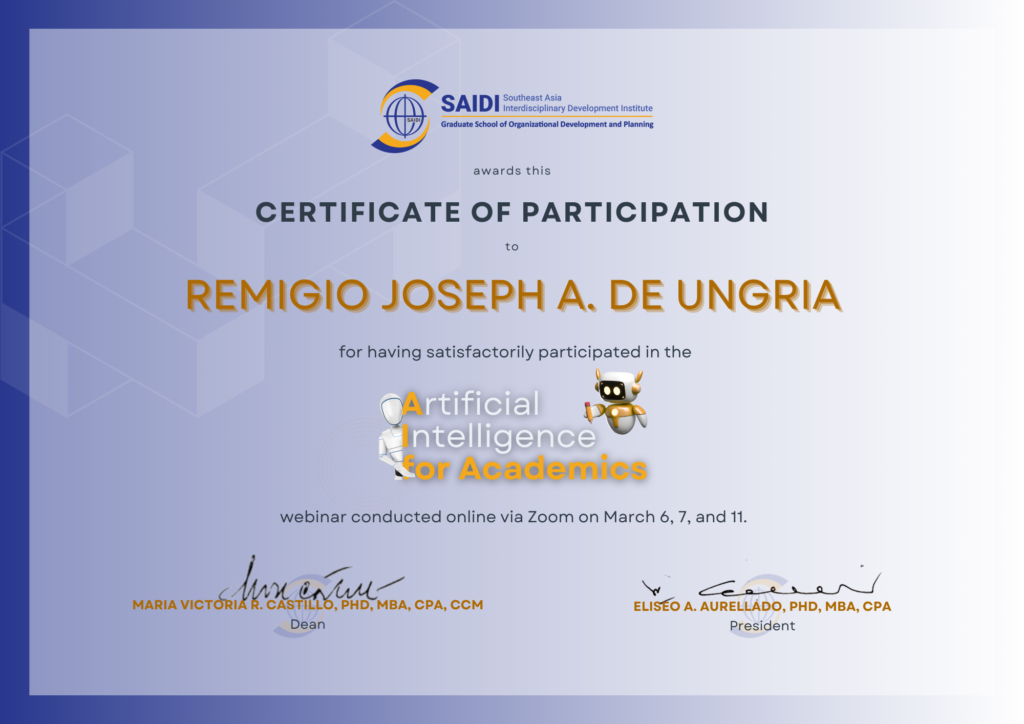
Task: Click the webinar dates line mentioning Zoom
Action: coord(513,517)
